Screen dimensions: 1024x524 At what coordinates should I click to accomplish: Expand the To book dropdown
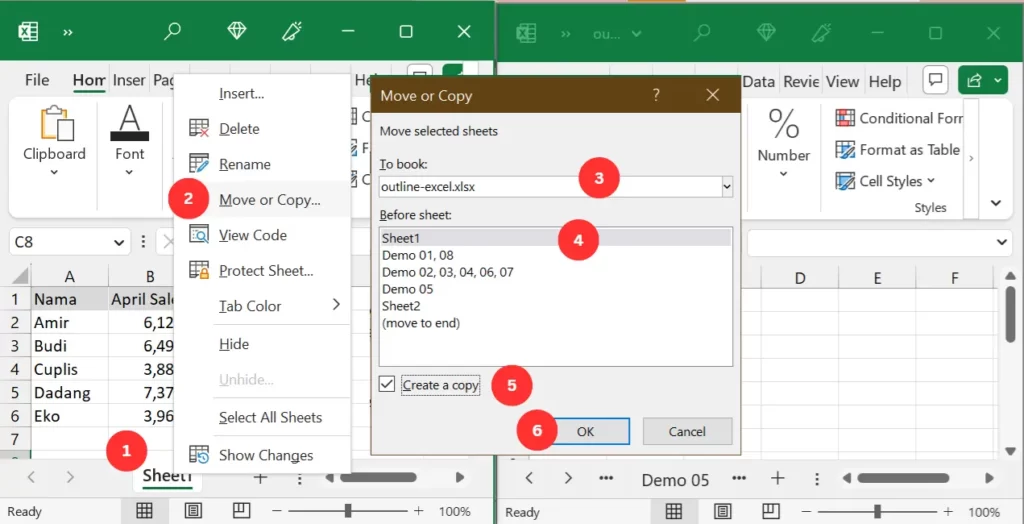[x=726, y=186]
